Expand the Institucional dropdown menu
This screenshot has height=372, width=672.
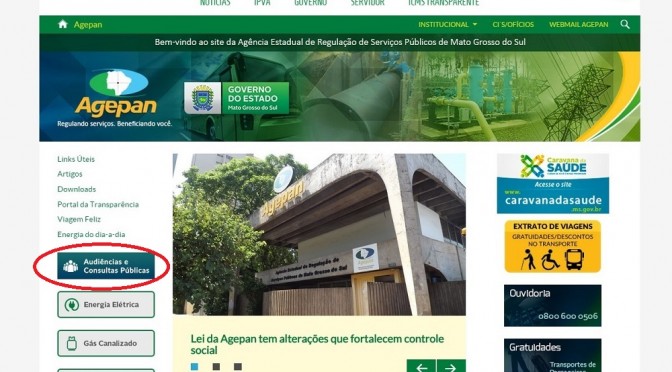pos(447,24)
